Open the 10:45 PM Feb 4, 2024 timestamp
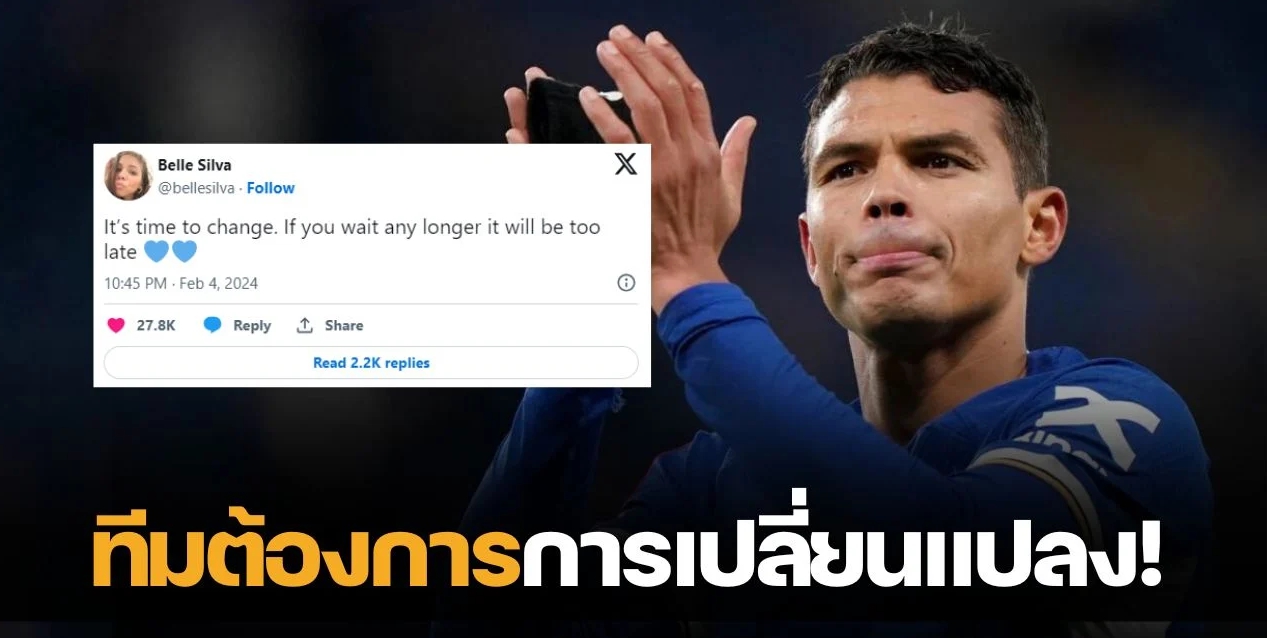 [x=181, y=283]
